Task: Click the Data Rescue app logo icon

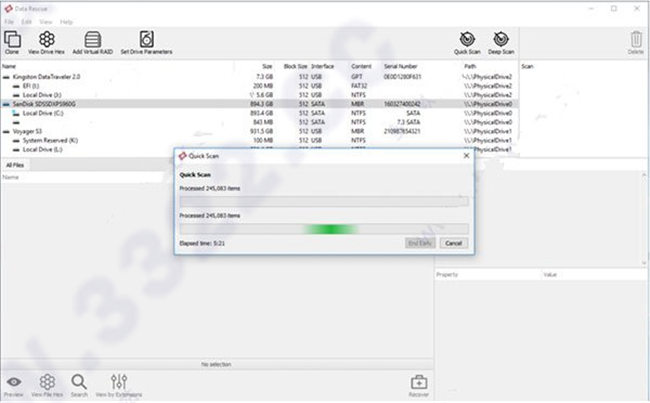Action: [8, 9]
